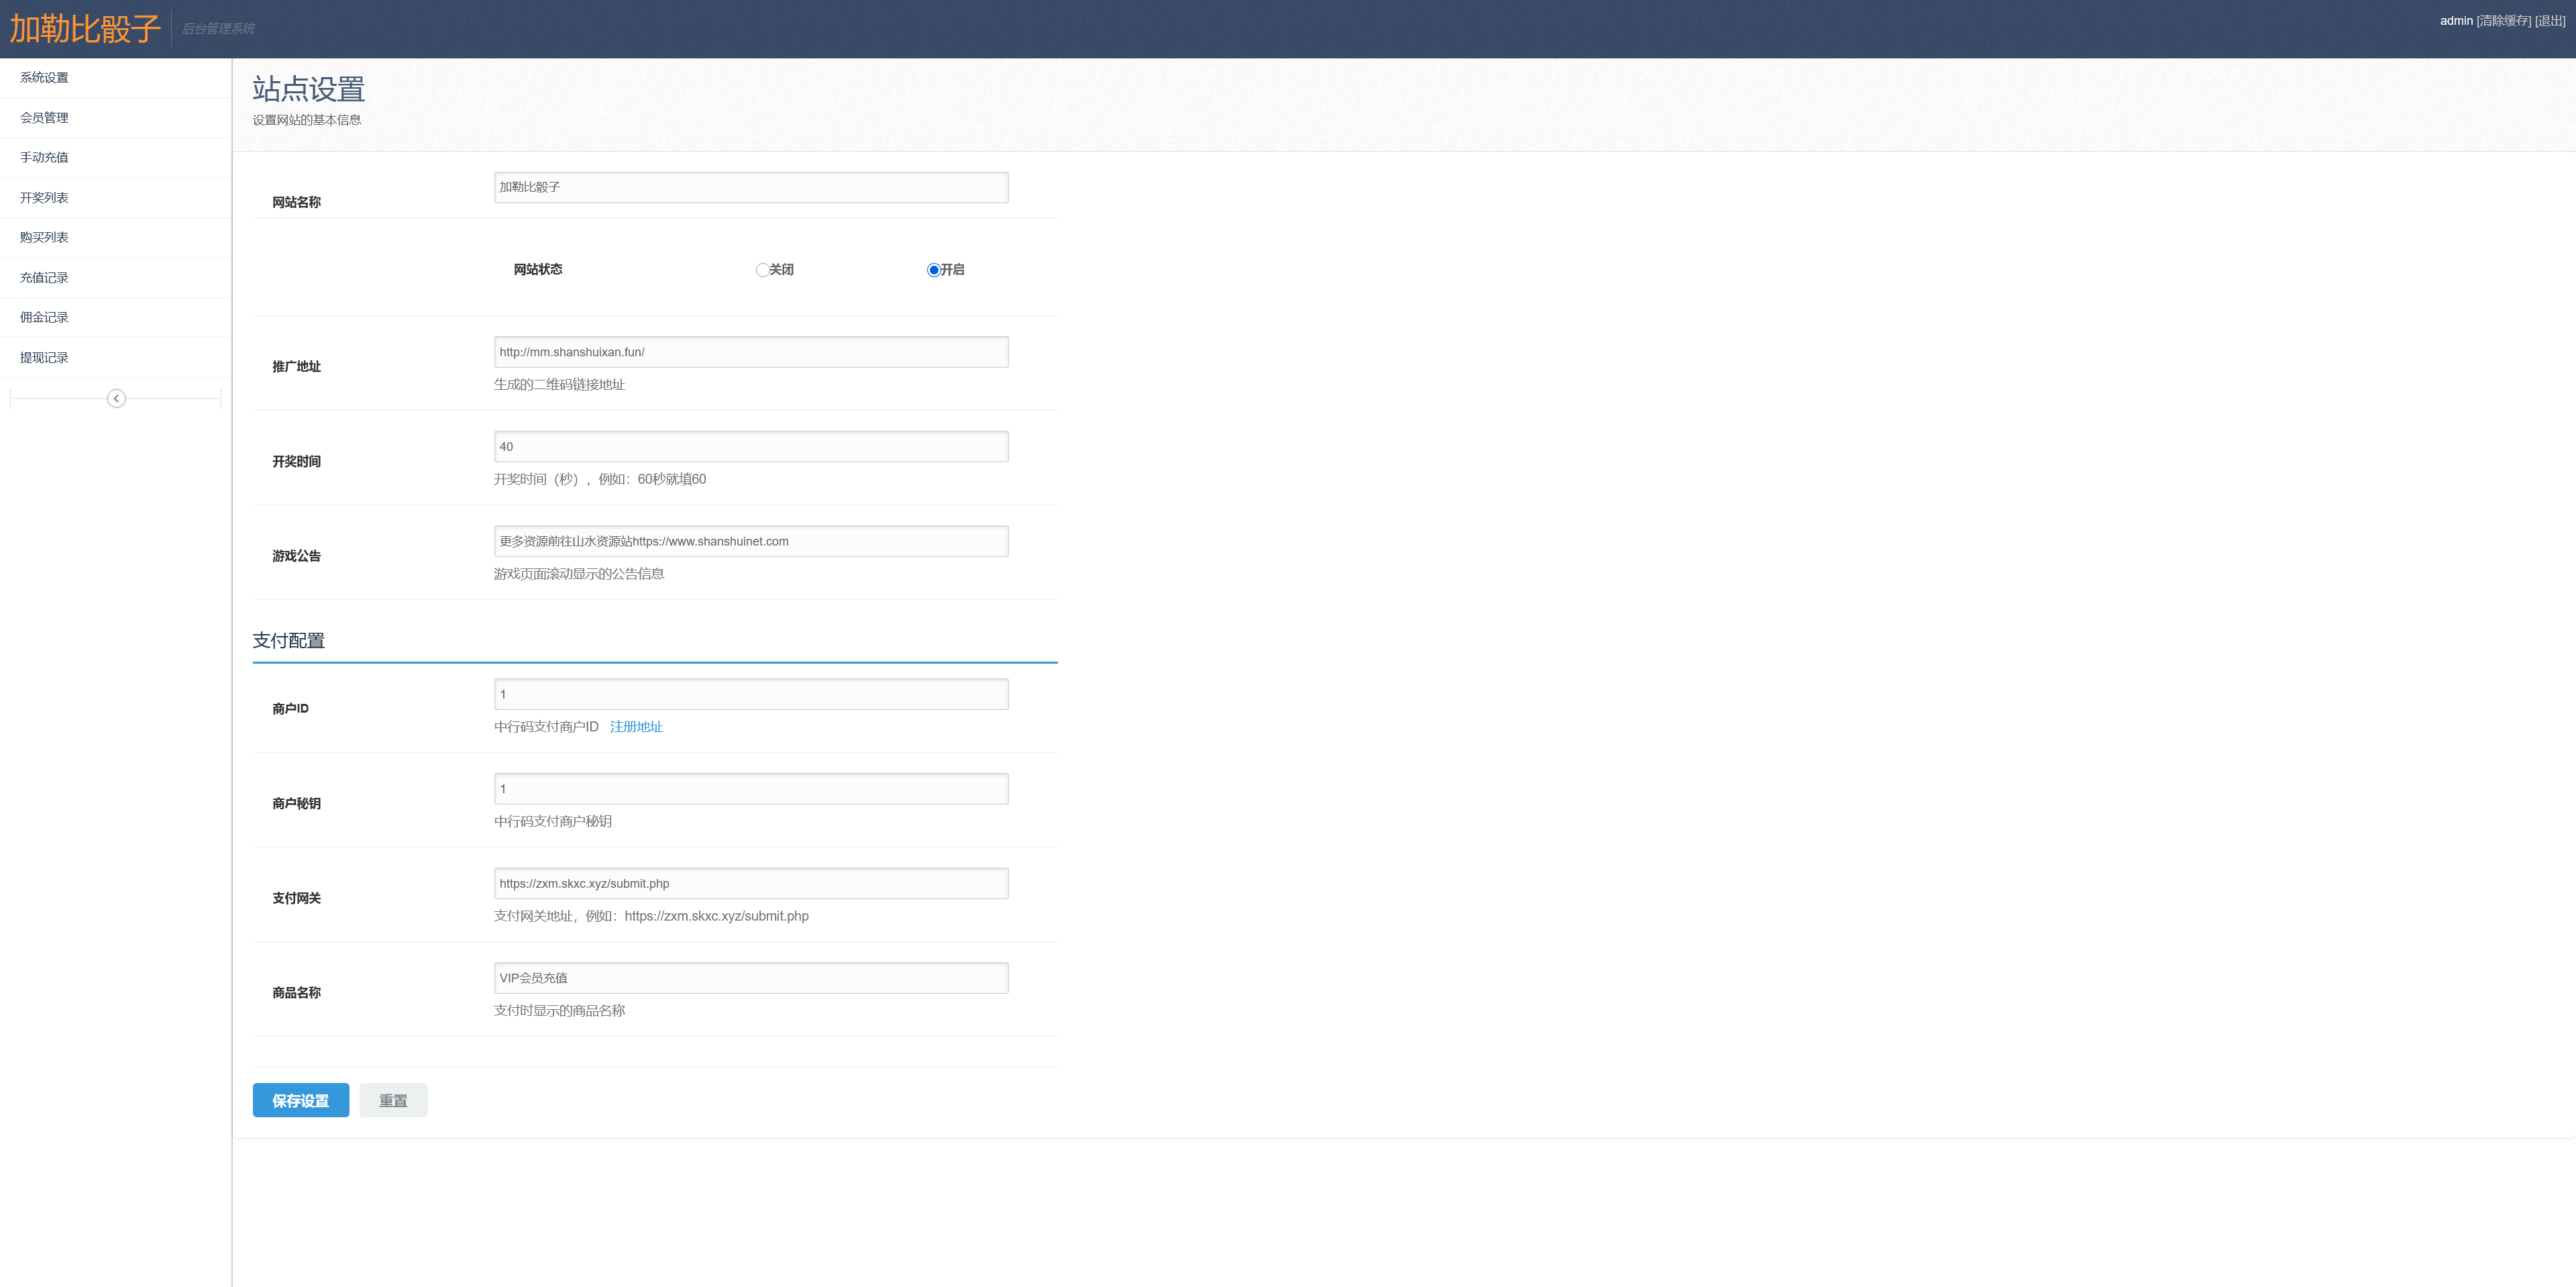Open 系统设置 in the sidebar menu

(x=44, y=77)
